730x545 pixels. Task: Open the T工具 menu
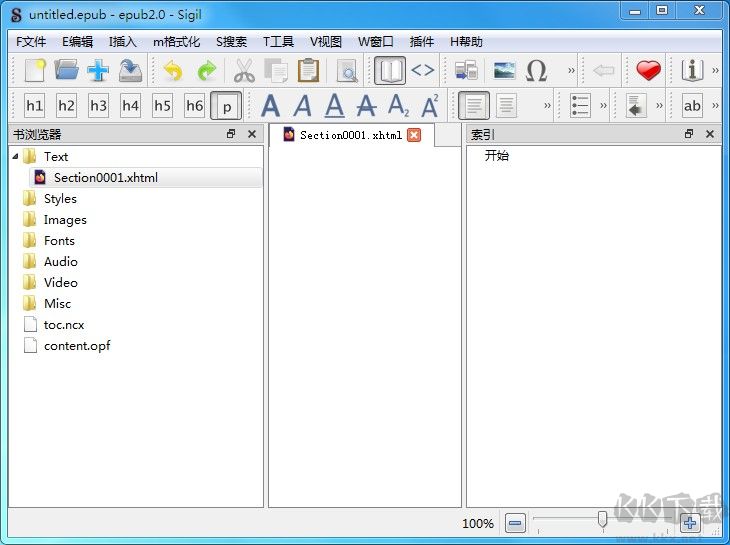click(x=278, y=42)
